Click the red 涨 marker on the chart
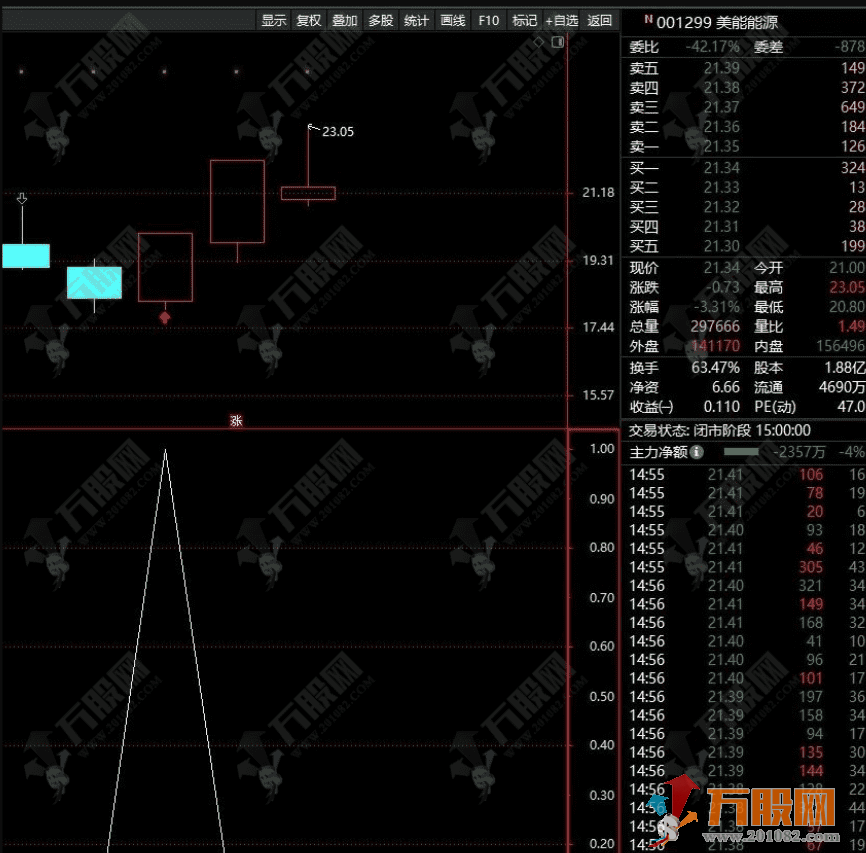 coord(236,420)
